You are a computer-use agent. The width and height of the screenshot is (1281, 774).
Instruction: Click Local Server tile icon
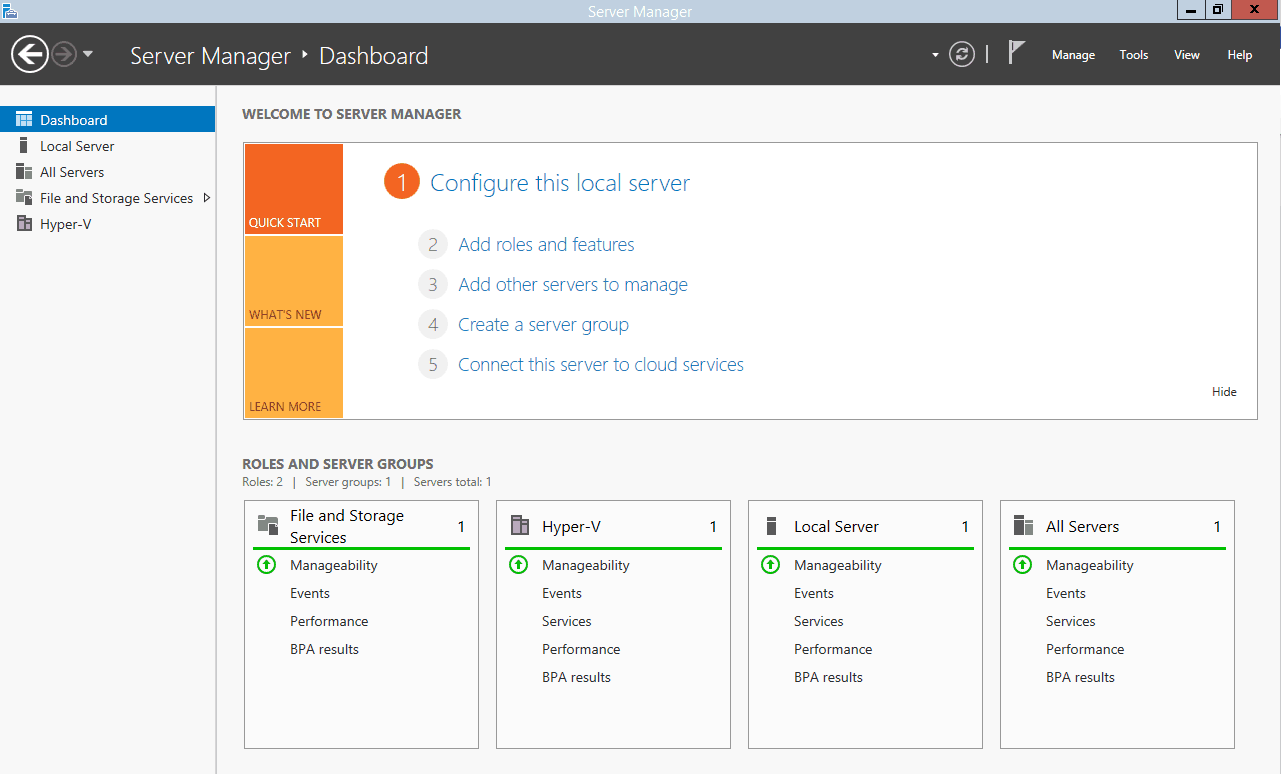click(x=771, y=525)
